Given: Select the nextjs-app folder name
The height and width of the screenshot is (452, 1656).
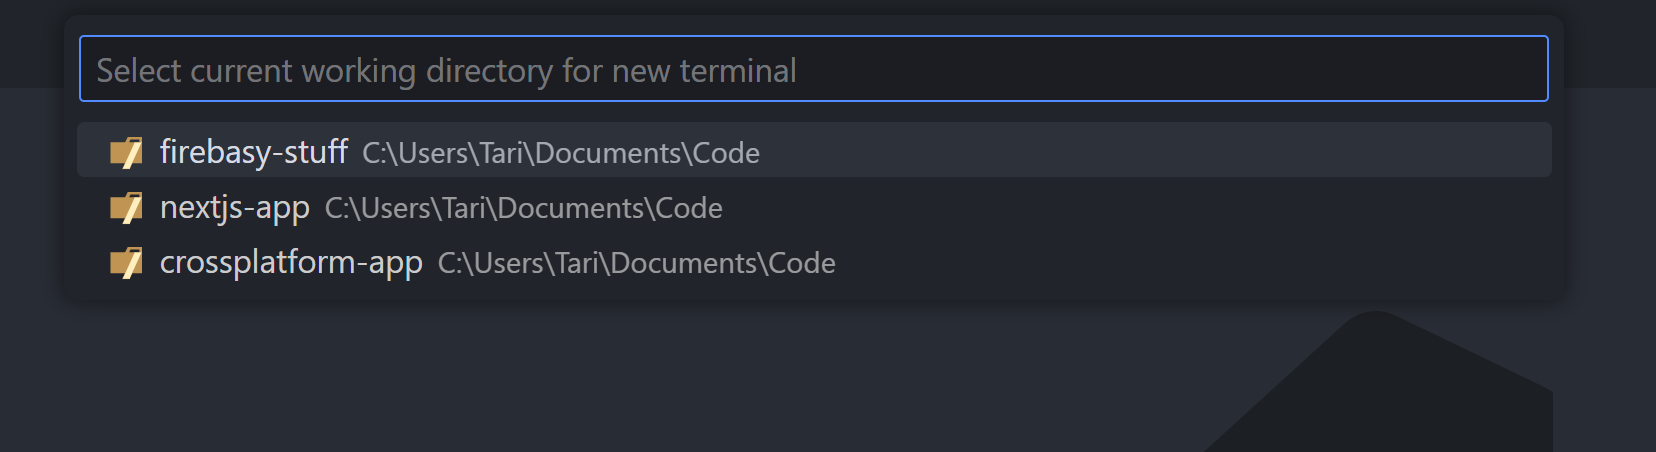Looking at the screenshot, I should [x=234, y=207].
